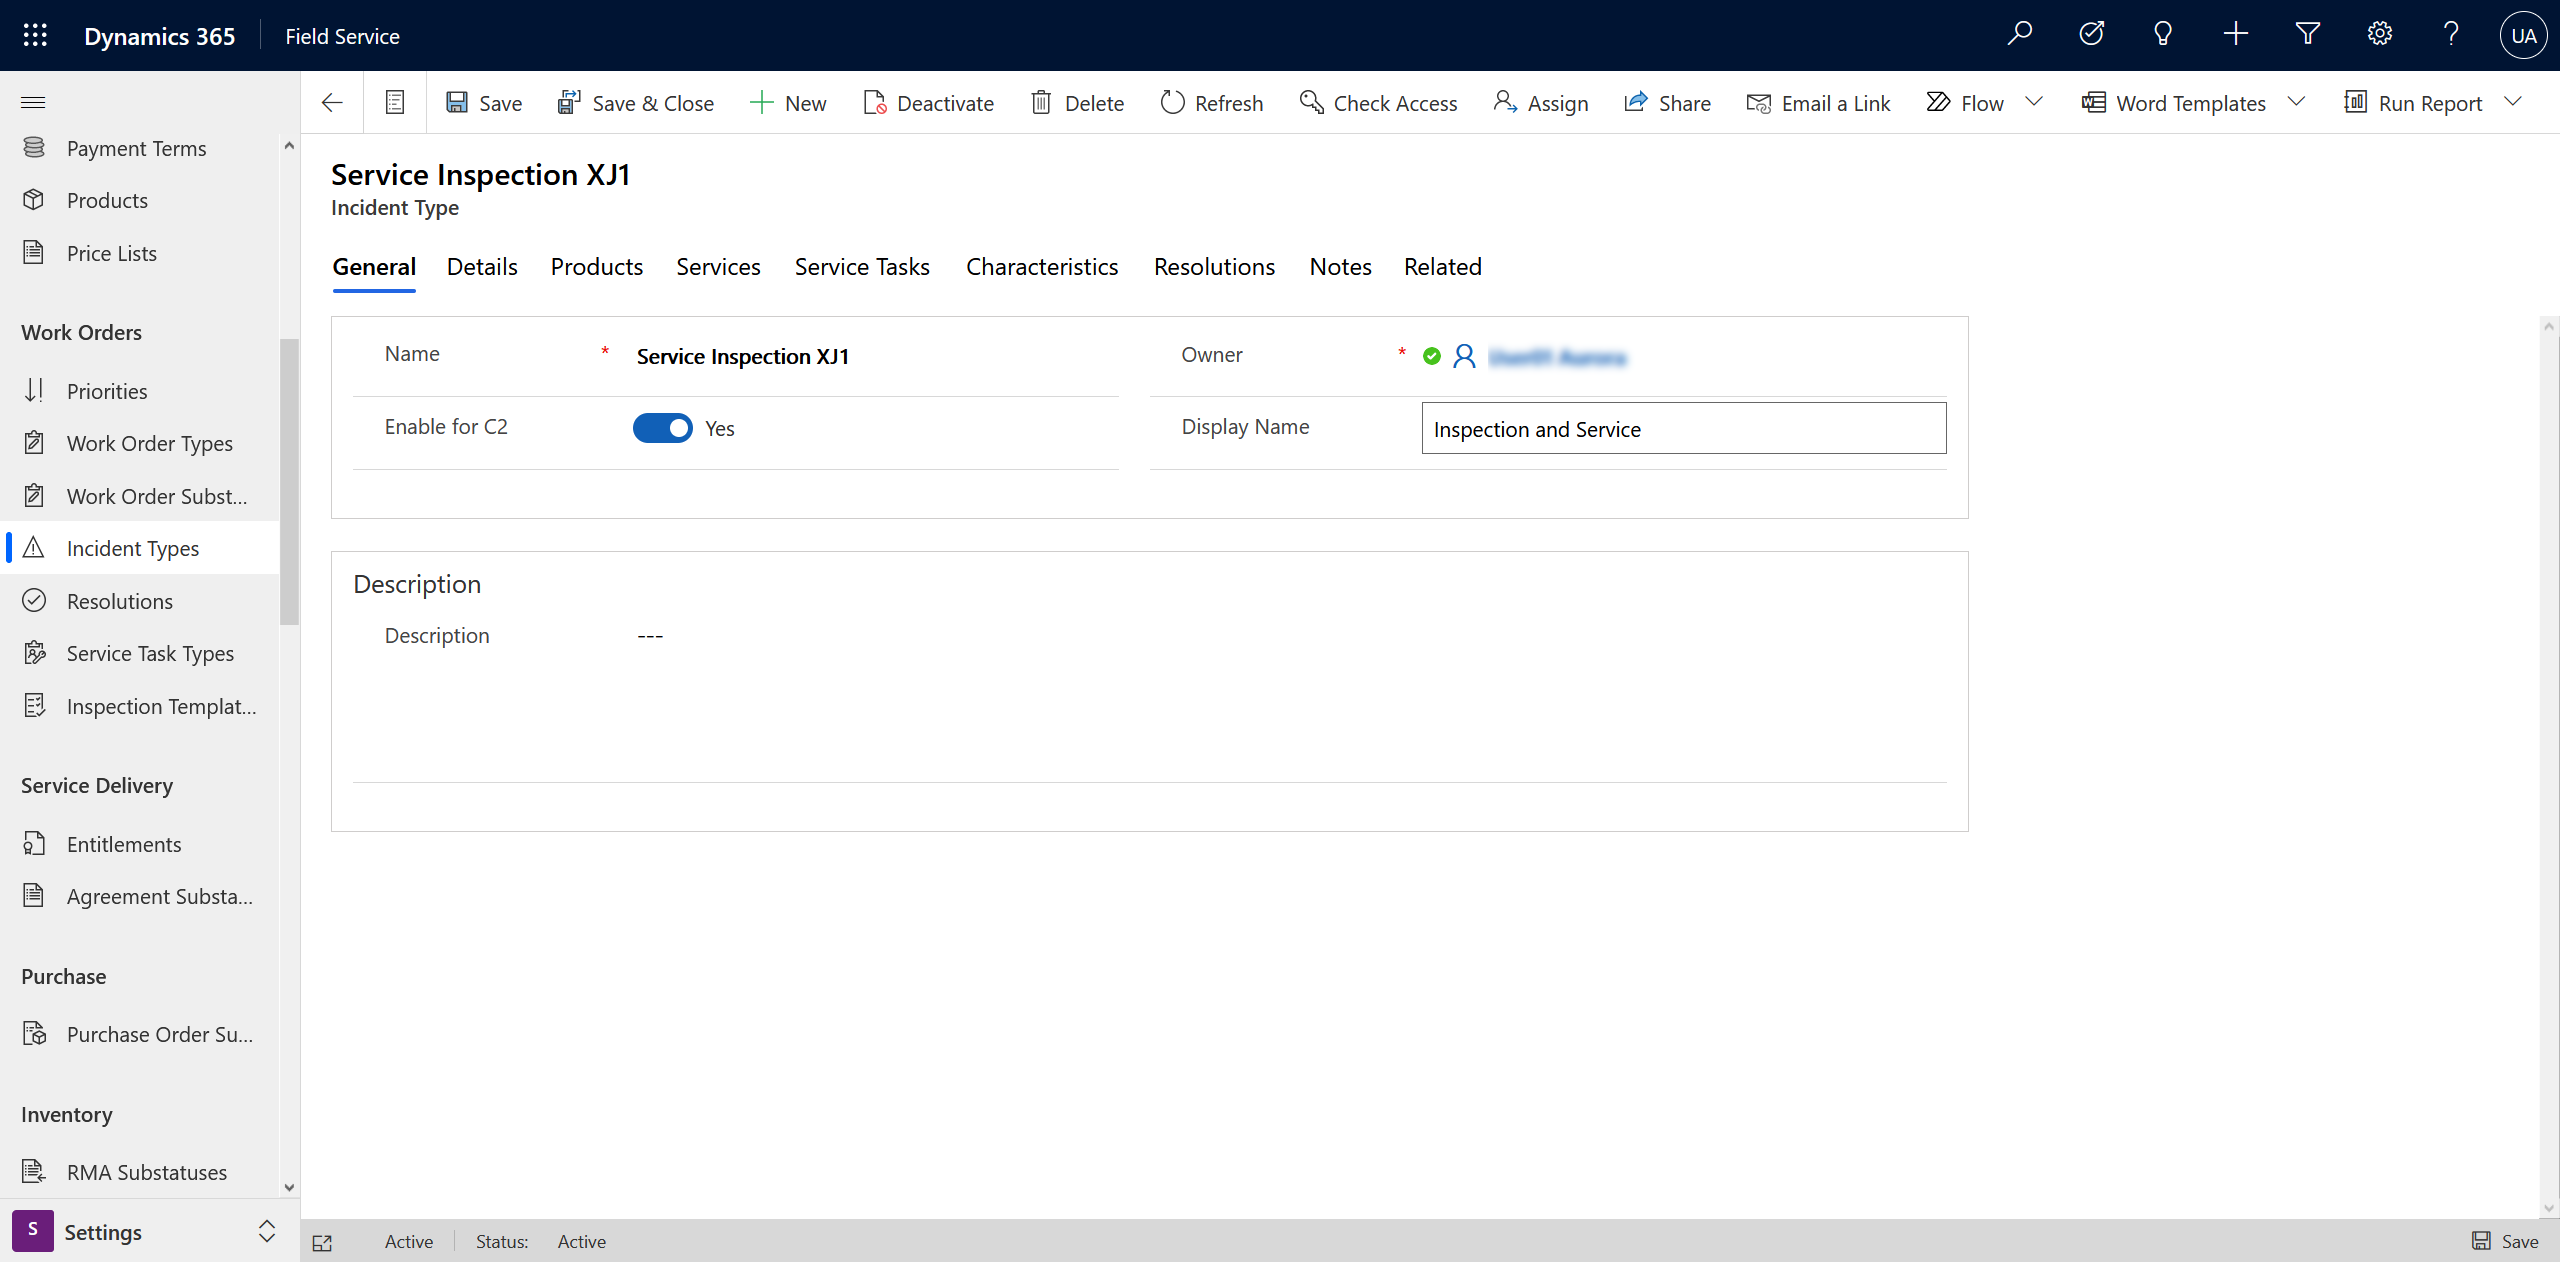2560x1262 pixels.
Task: Click the Incident Types sidebar item
Action: [132, 547]
